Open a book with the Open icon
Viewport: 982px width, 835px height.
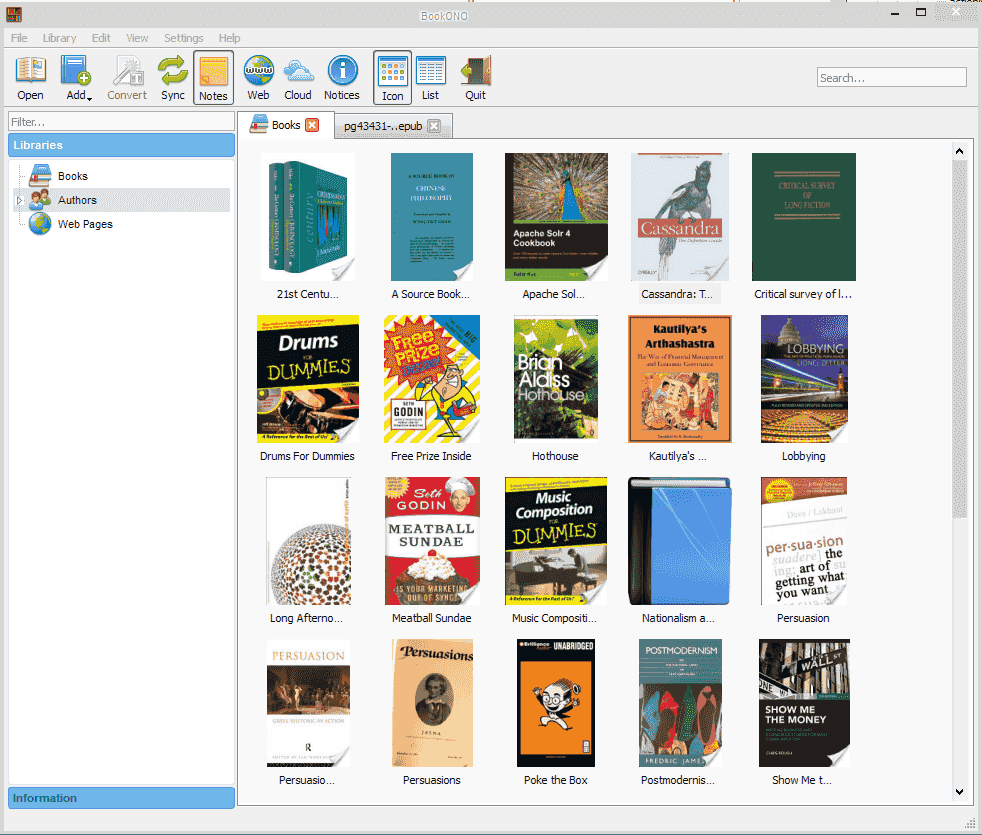(x=30, y=78)
